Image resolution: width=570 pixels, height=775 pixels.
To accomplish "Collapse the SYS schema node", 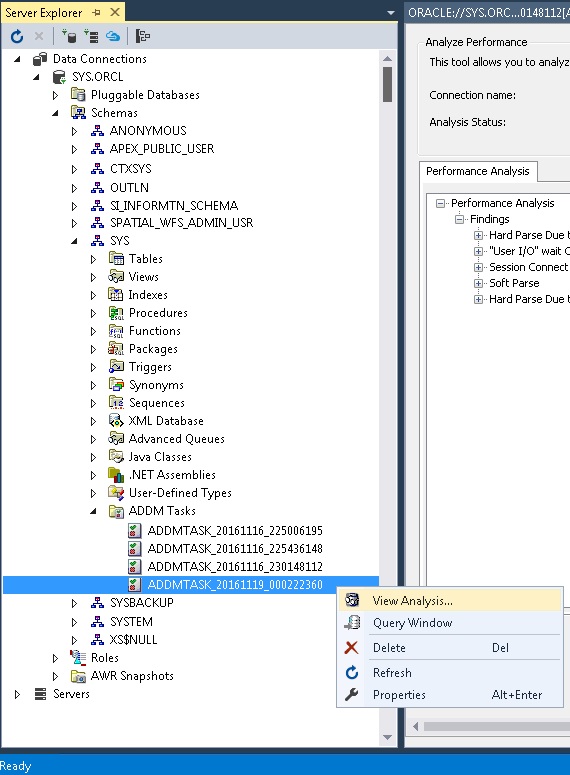I will point(74,241).
